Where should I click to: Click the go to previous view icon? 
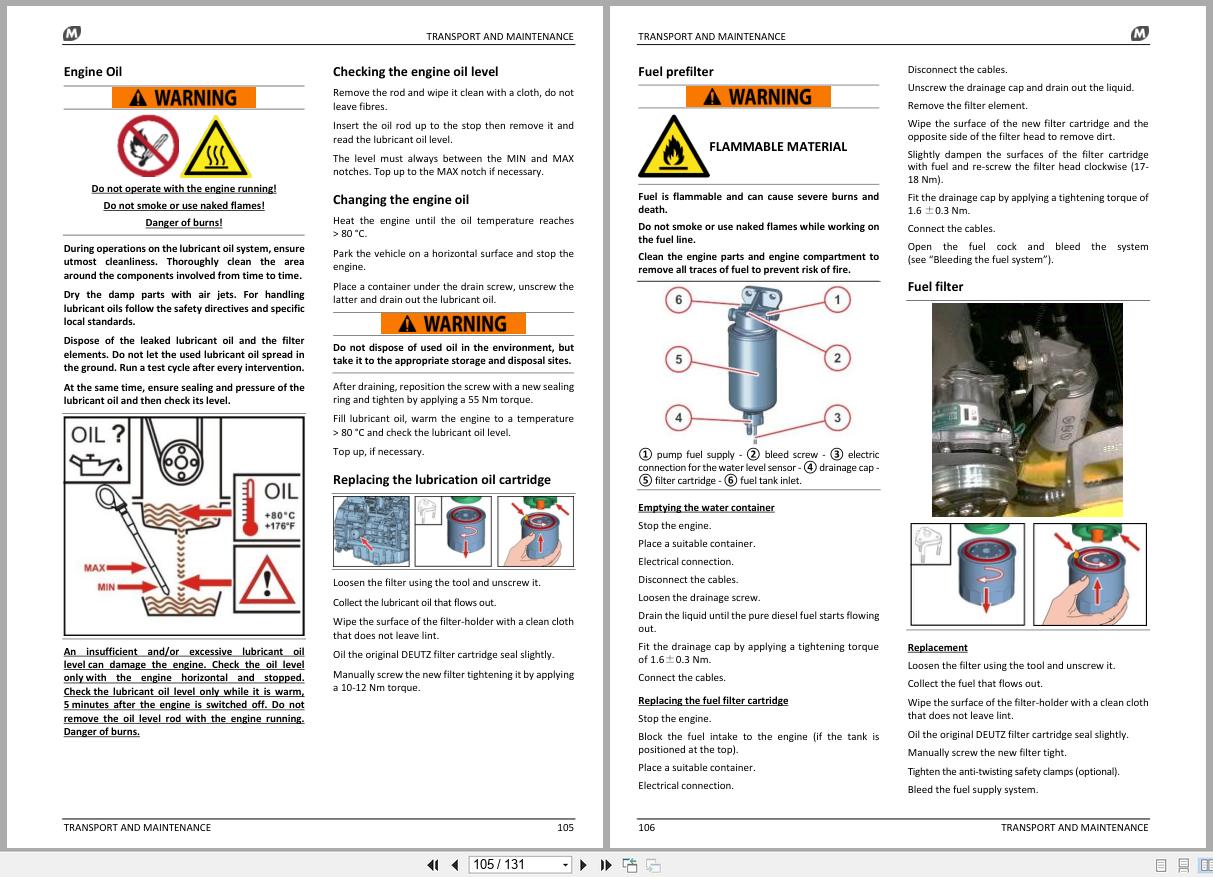[630, 865]
